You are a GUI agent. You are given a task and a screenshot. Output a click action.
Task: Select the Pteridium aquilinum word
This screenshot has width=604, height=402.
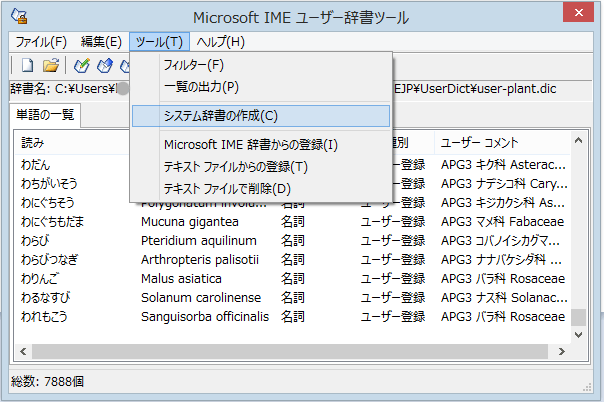(x=199, y=241)
